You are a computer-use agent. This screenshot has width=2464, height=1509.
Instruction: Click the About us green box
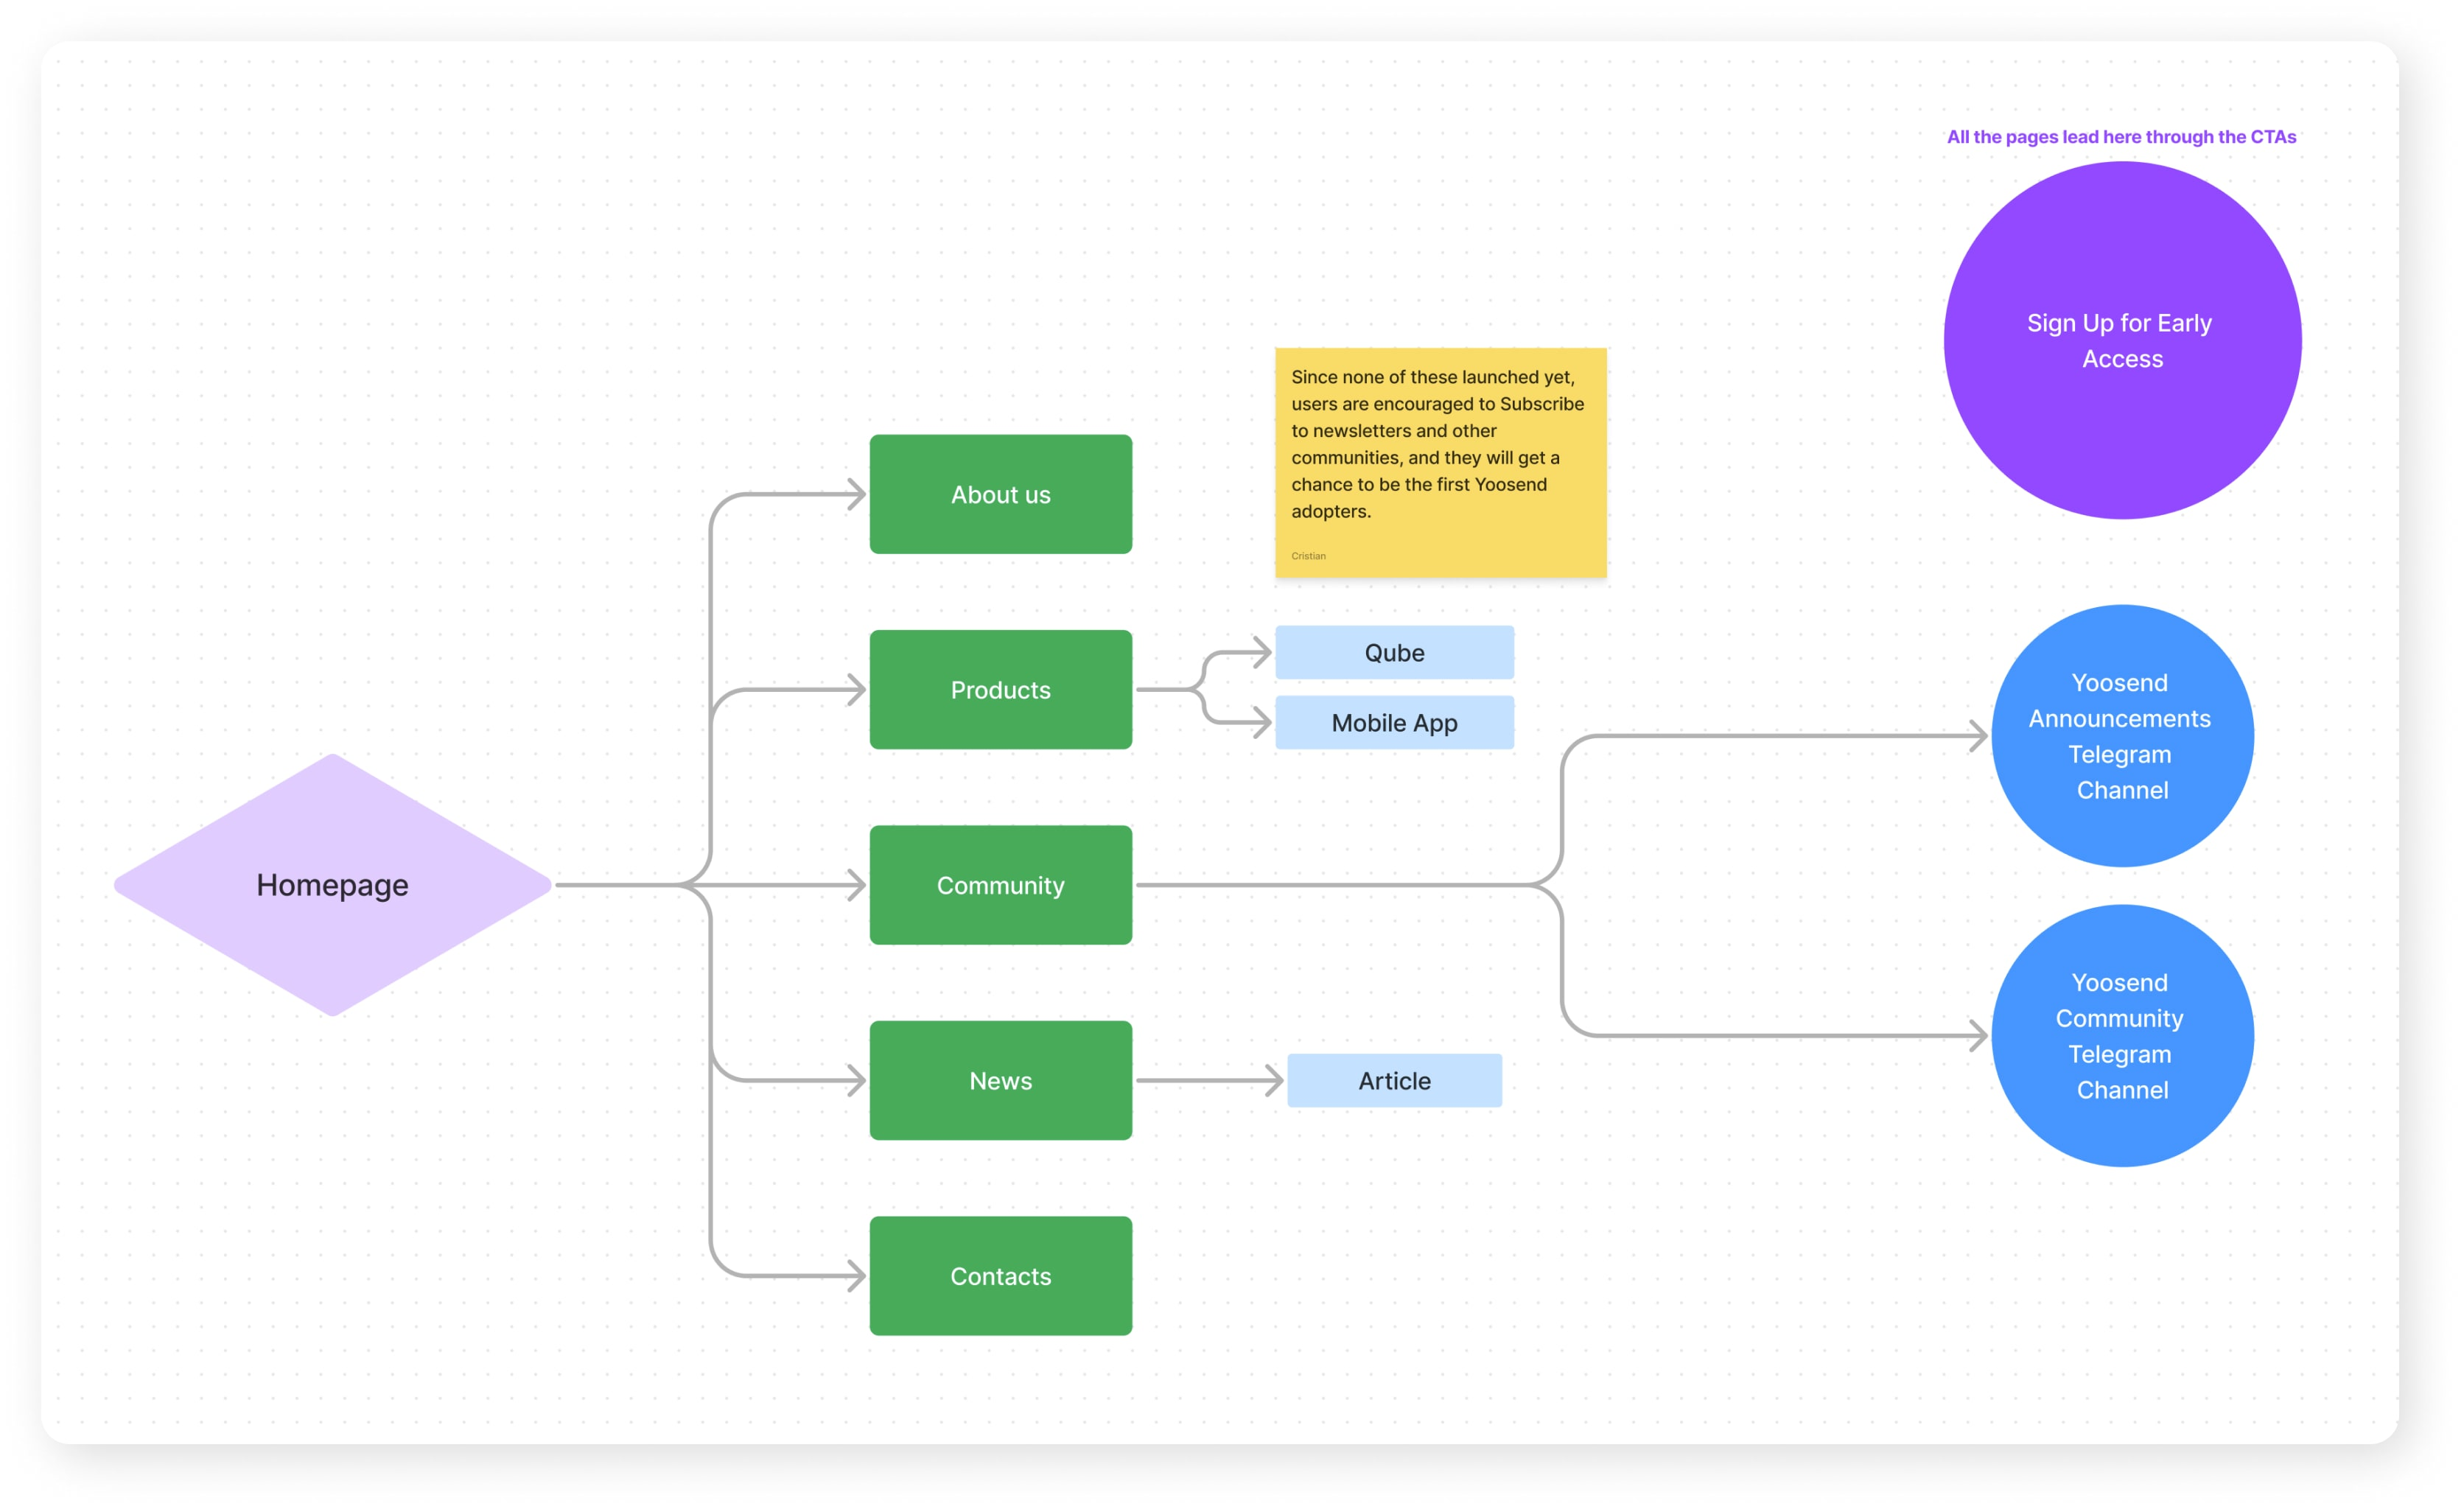tap(1000, 494)
